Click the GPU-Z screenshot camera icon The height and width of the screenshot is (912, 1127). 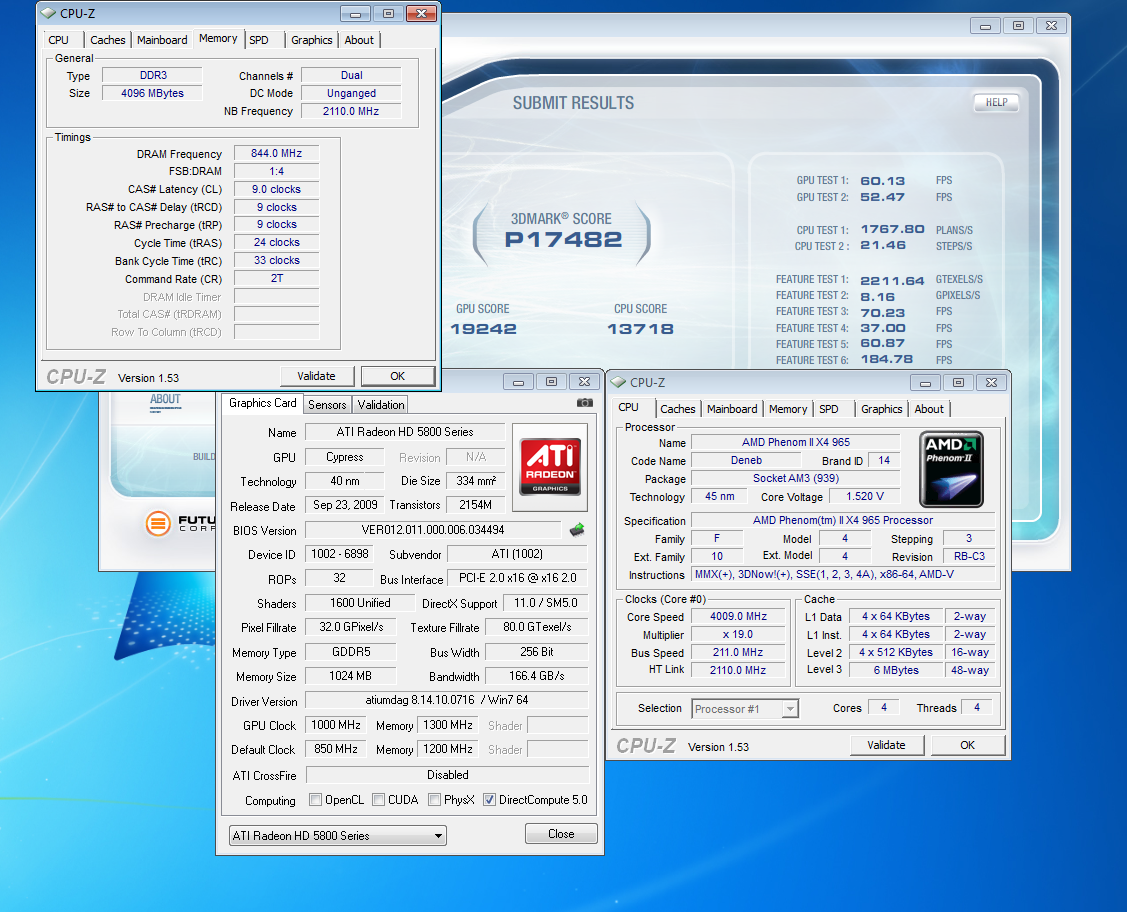pos(584,403)
